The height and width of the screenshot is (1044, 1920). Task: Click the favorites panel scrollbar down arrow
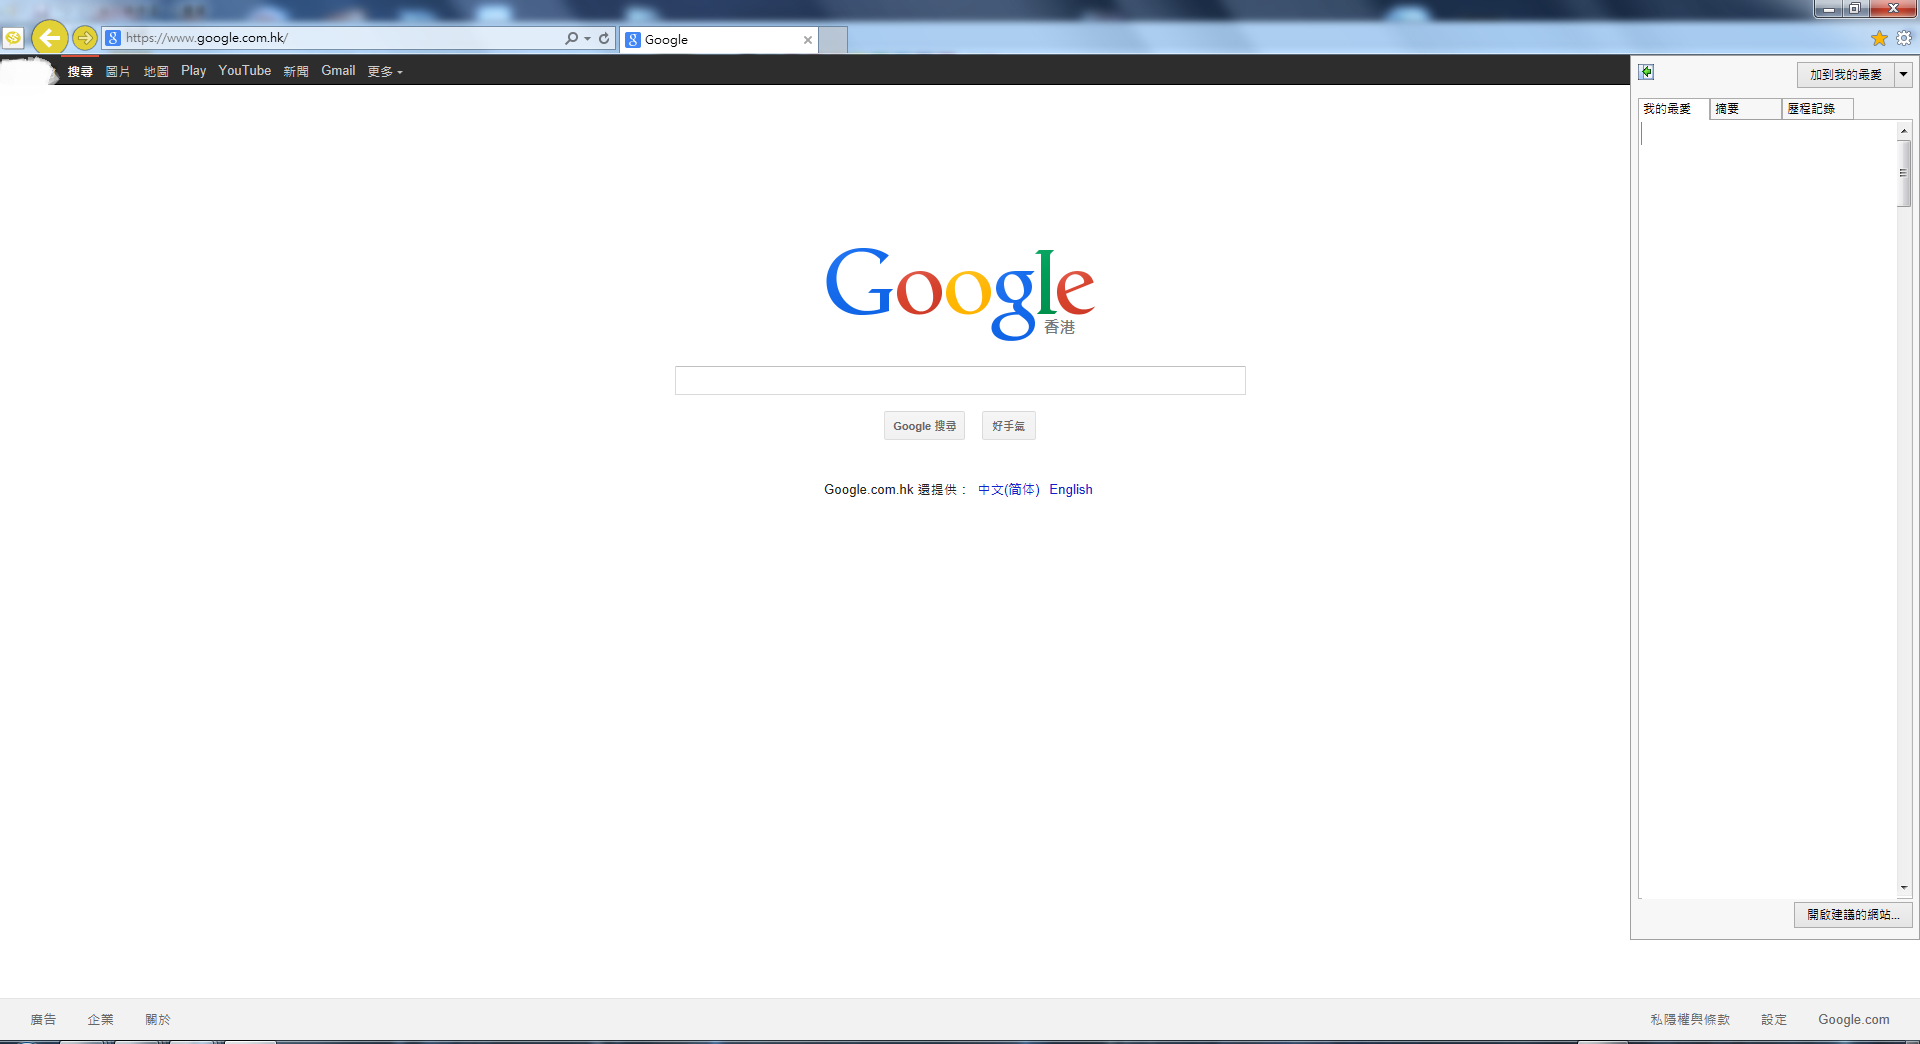(x=1904, y=888)
